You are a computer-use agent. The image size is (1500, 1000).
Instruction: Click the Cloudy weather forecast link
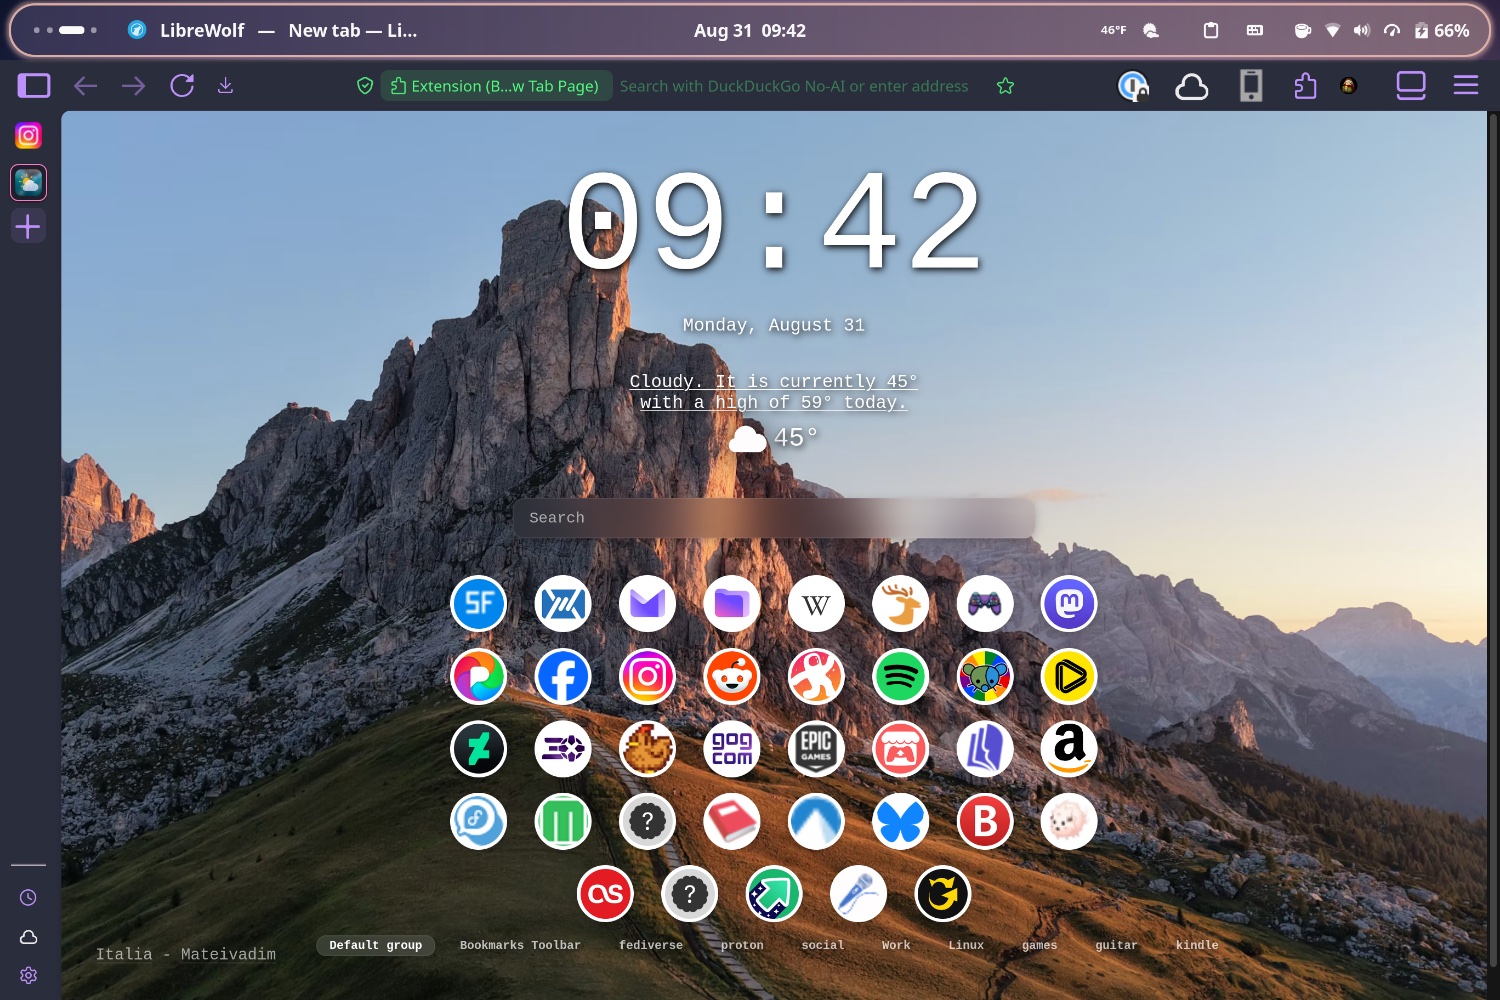coord(773,392)
